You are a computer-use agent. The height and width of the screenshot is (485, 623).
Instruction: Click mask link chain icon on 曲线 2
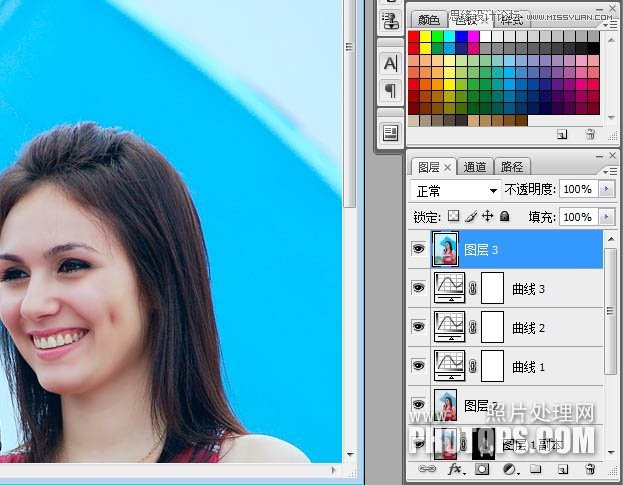472,327
